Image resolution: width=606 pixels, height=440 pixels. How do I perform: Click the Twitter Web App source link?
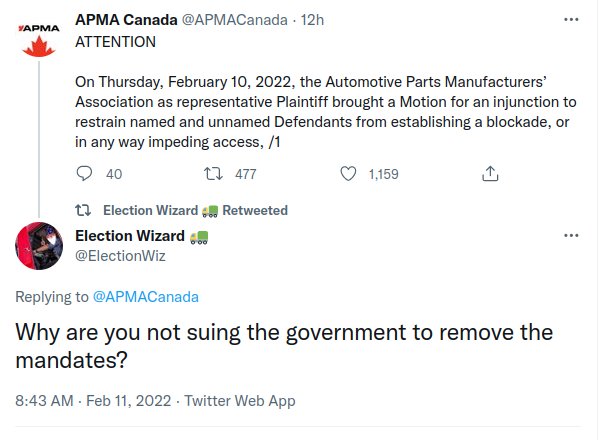click(x=239, y=401)
